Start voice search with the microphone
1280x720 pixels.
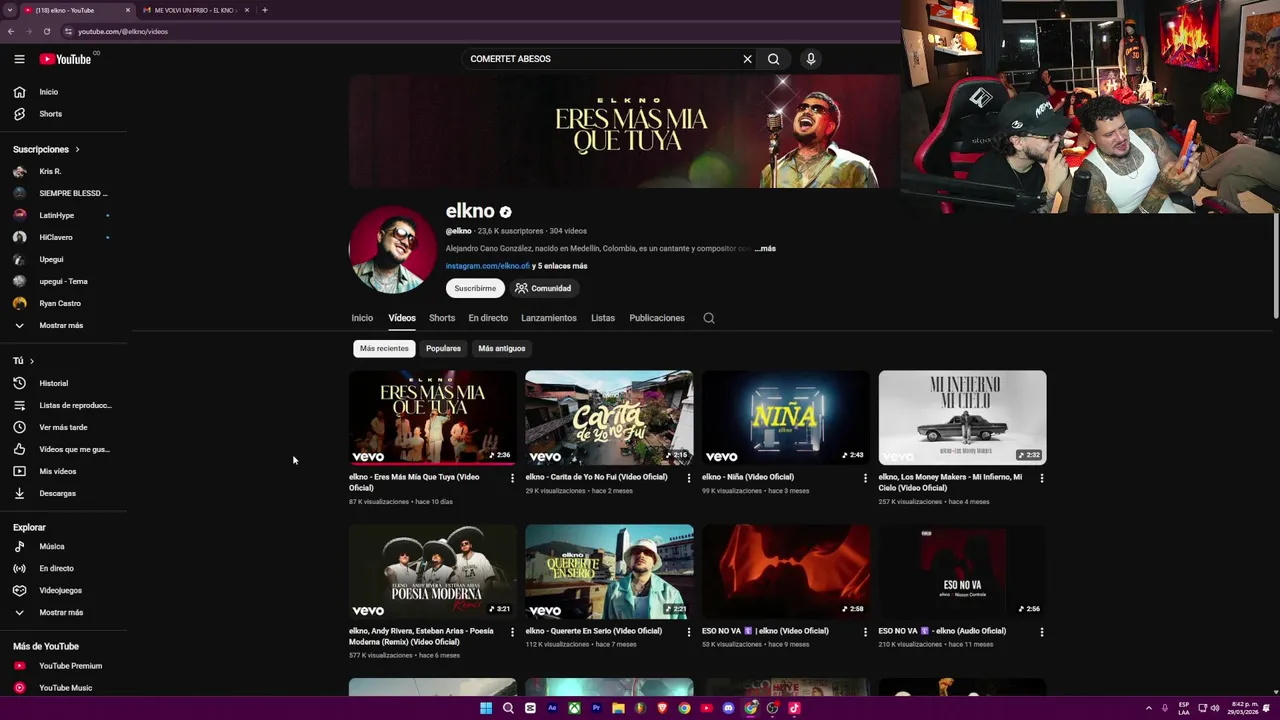(811, 59)
